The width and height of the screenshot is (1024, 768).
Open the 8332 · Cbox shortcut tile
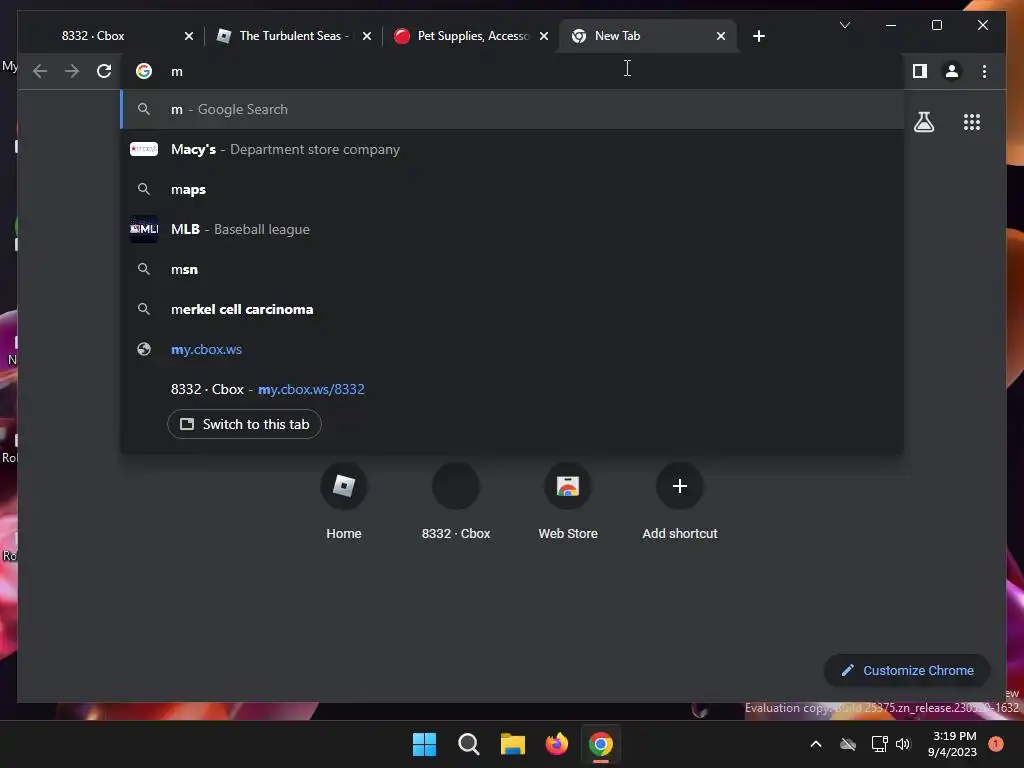point(456,502)
